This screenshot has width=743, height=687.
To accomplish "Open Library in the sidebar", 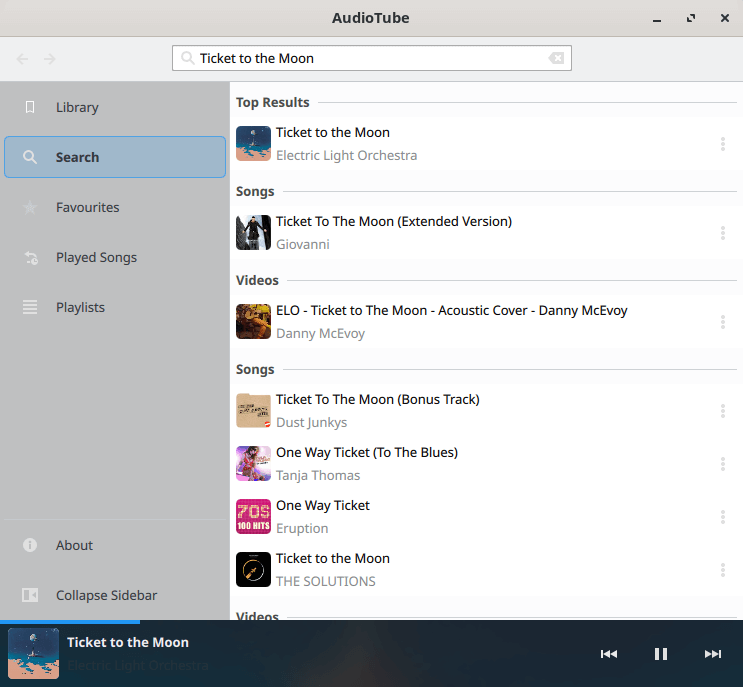I will 115,107.
